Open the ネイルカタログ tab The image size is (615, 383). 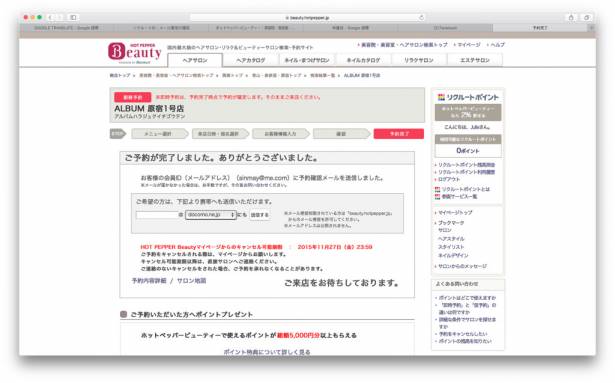363,60
